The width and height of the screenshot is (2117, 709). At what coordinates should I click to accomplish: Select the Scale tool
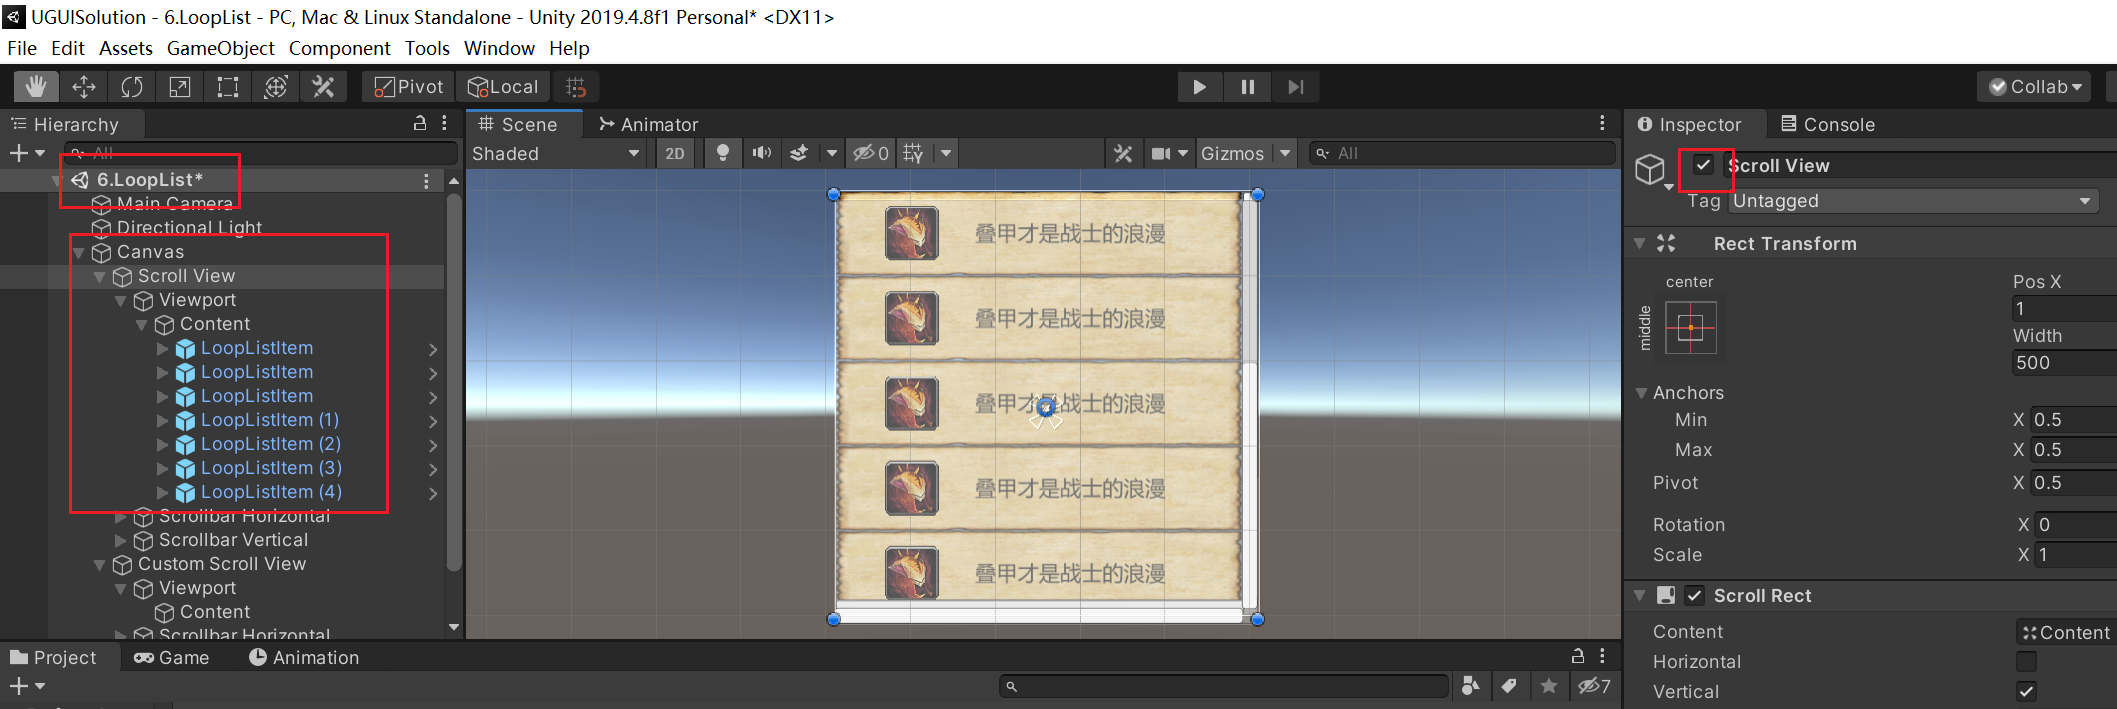180,87
